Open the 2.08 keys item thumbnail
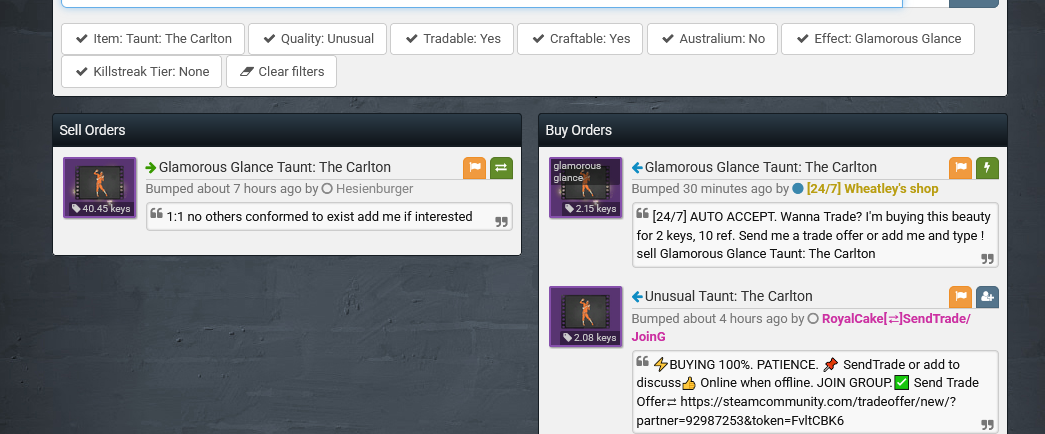This screenshot has width=1045, height=434. [586, 317]
